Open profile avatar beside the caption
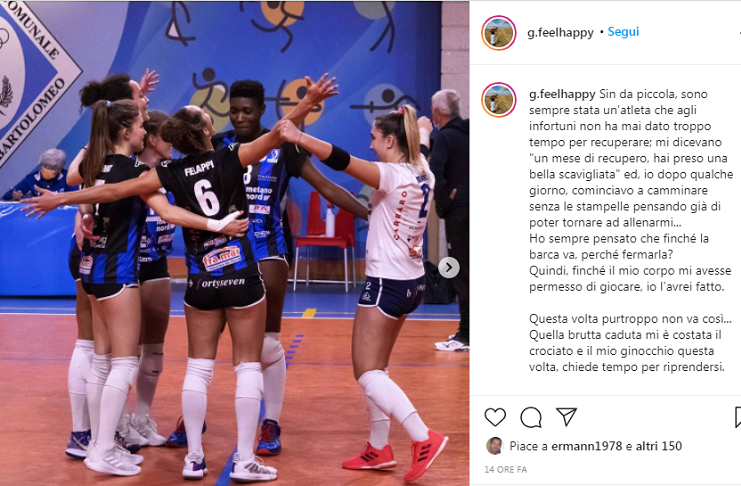741x486 pixels. pyautogui.click(x=498, y=100)
